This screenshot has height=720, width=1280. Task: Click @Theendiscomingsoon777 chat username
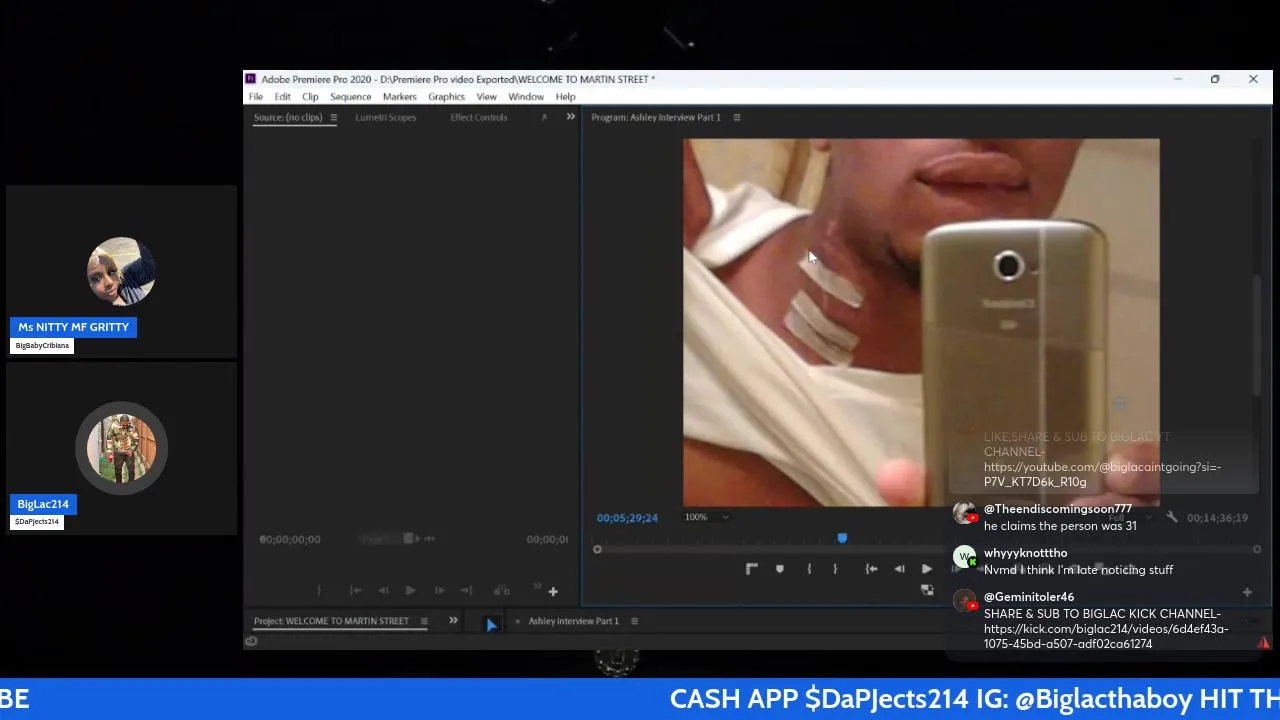pos(1058,509)
